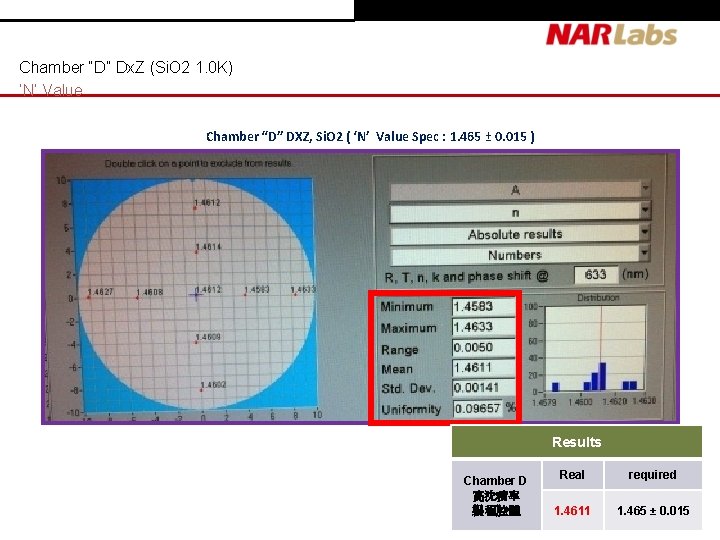Click the Uniformity field 0.09657
720x540 pixels.
pyautogui.click(x=478, y=408)
